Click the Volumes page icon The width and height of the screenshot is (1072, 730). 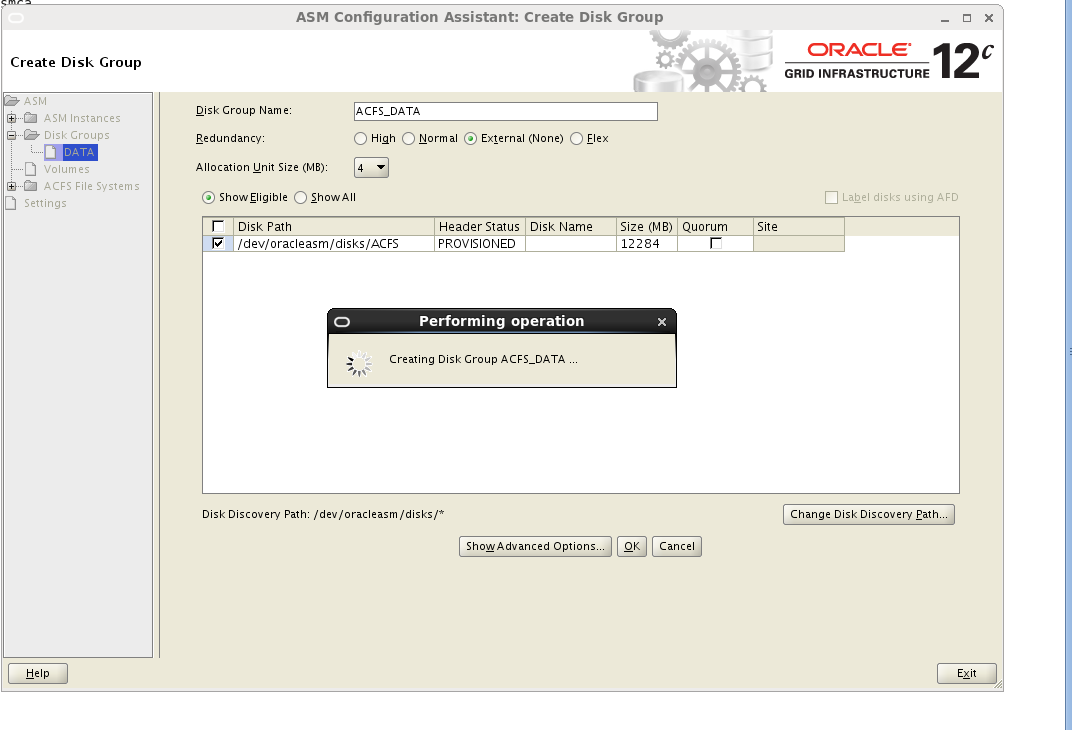[x=31, y=169]
